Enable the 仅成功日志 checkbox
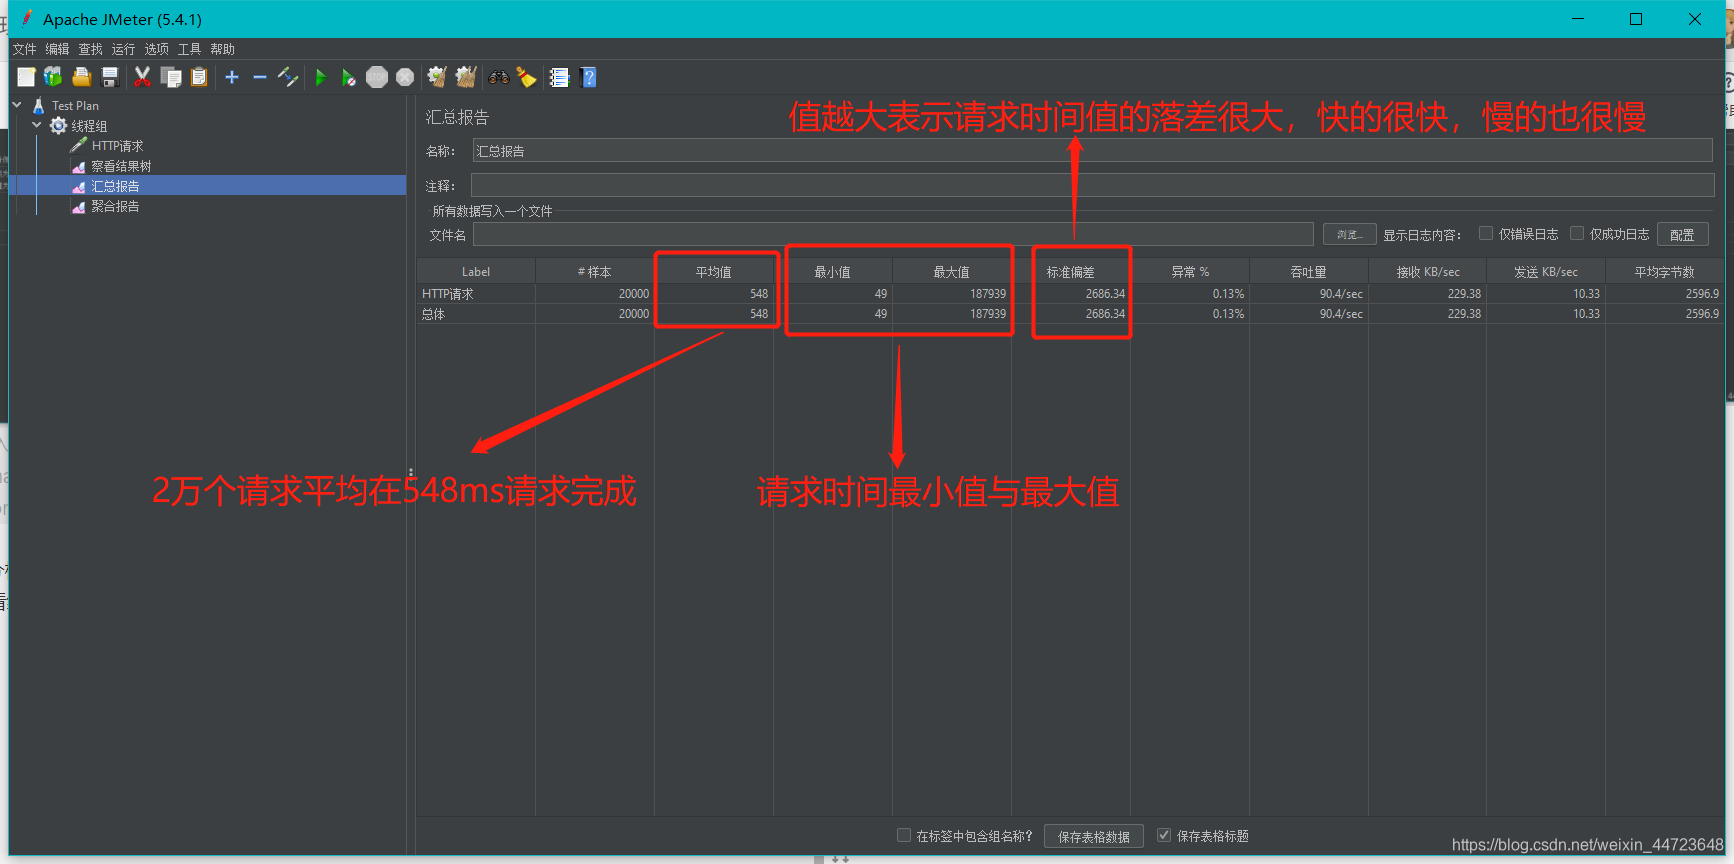Viewport: 1734px width, 864px height. pyautogui.click(x=1577, y=233)
